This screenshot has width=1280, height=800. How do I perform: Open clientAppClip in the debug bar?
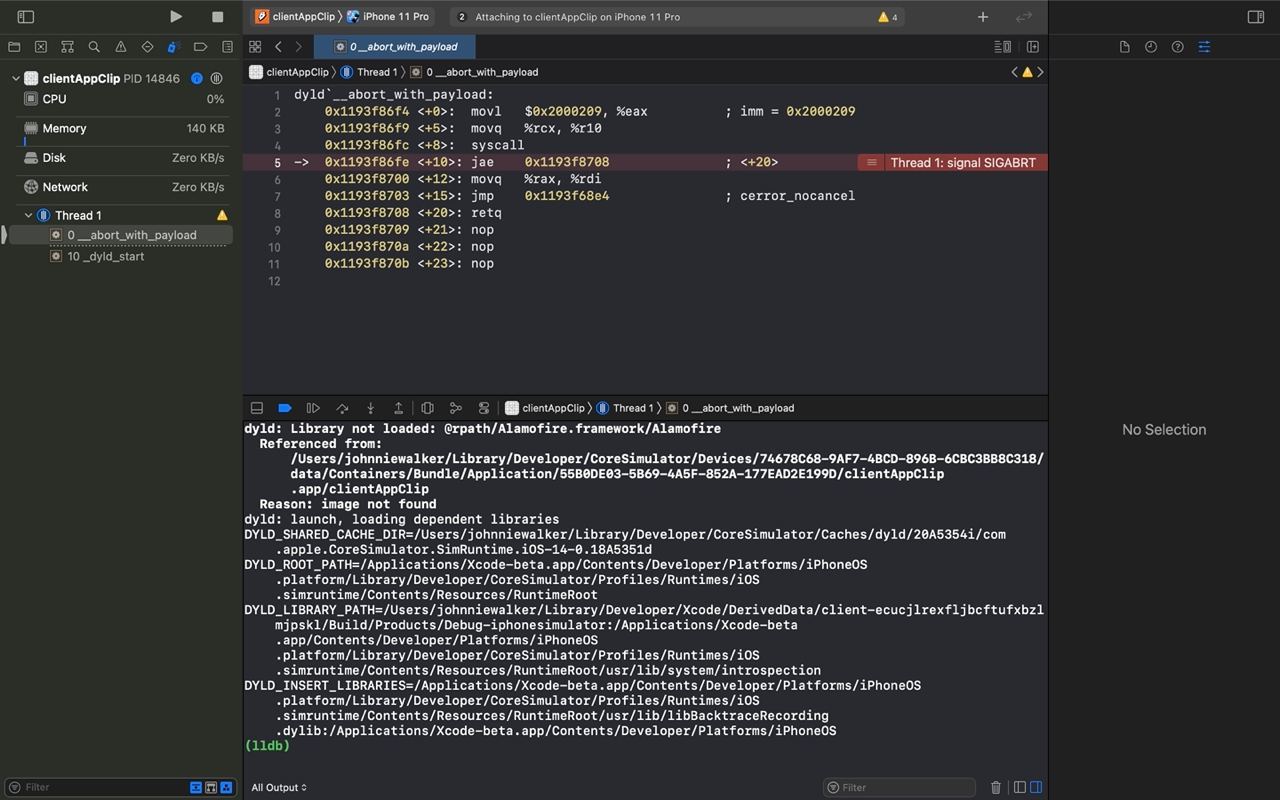click(x=545, y=408)
